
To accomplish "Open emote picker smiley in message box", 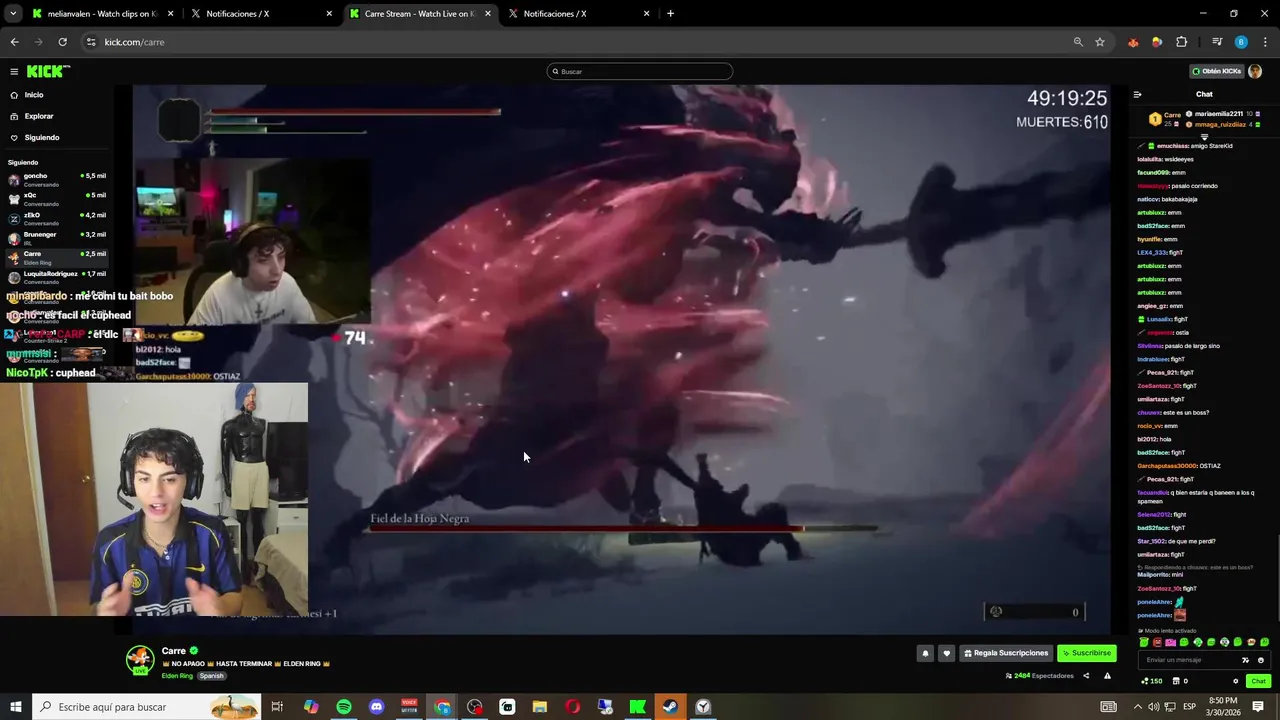I will (1260, 660).
